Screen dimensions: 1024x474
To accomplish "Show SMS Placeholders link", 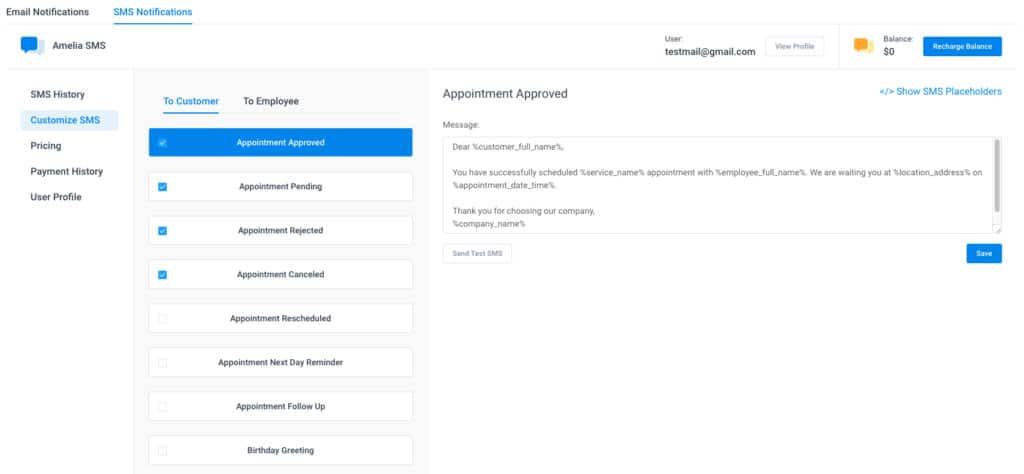I will tap(940, 92).
